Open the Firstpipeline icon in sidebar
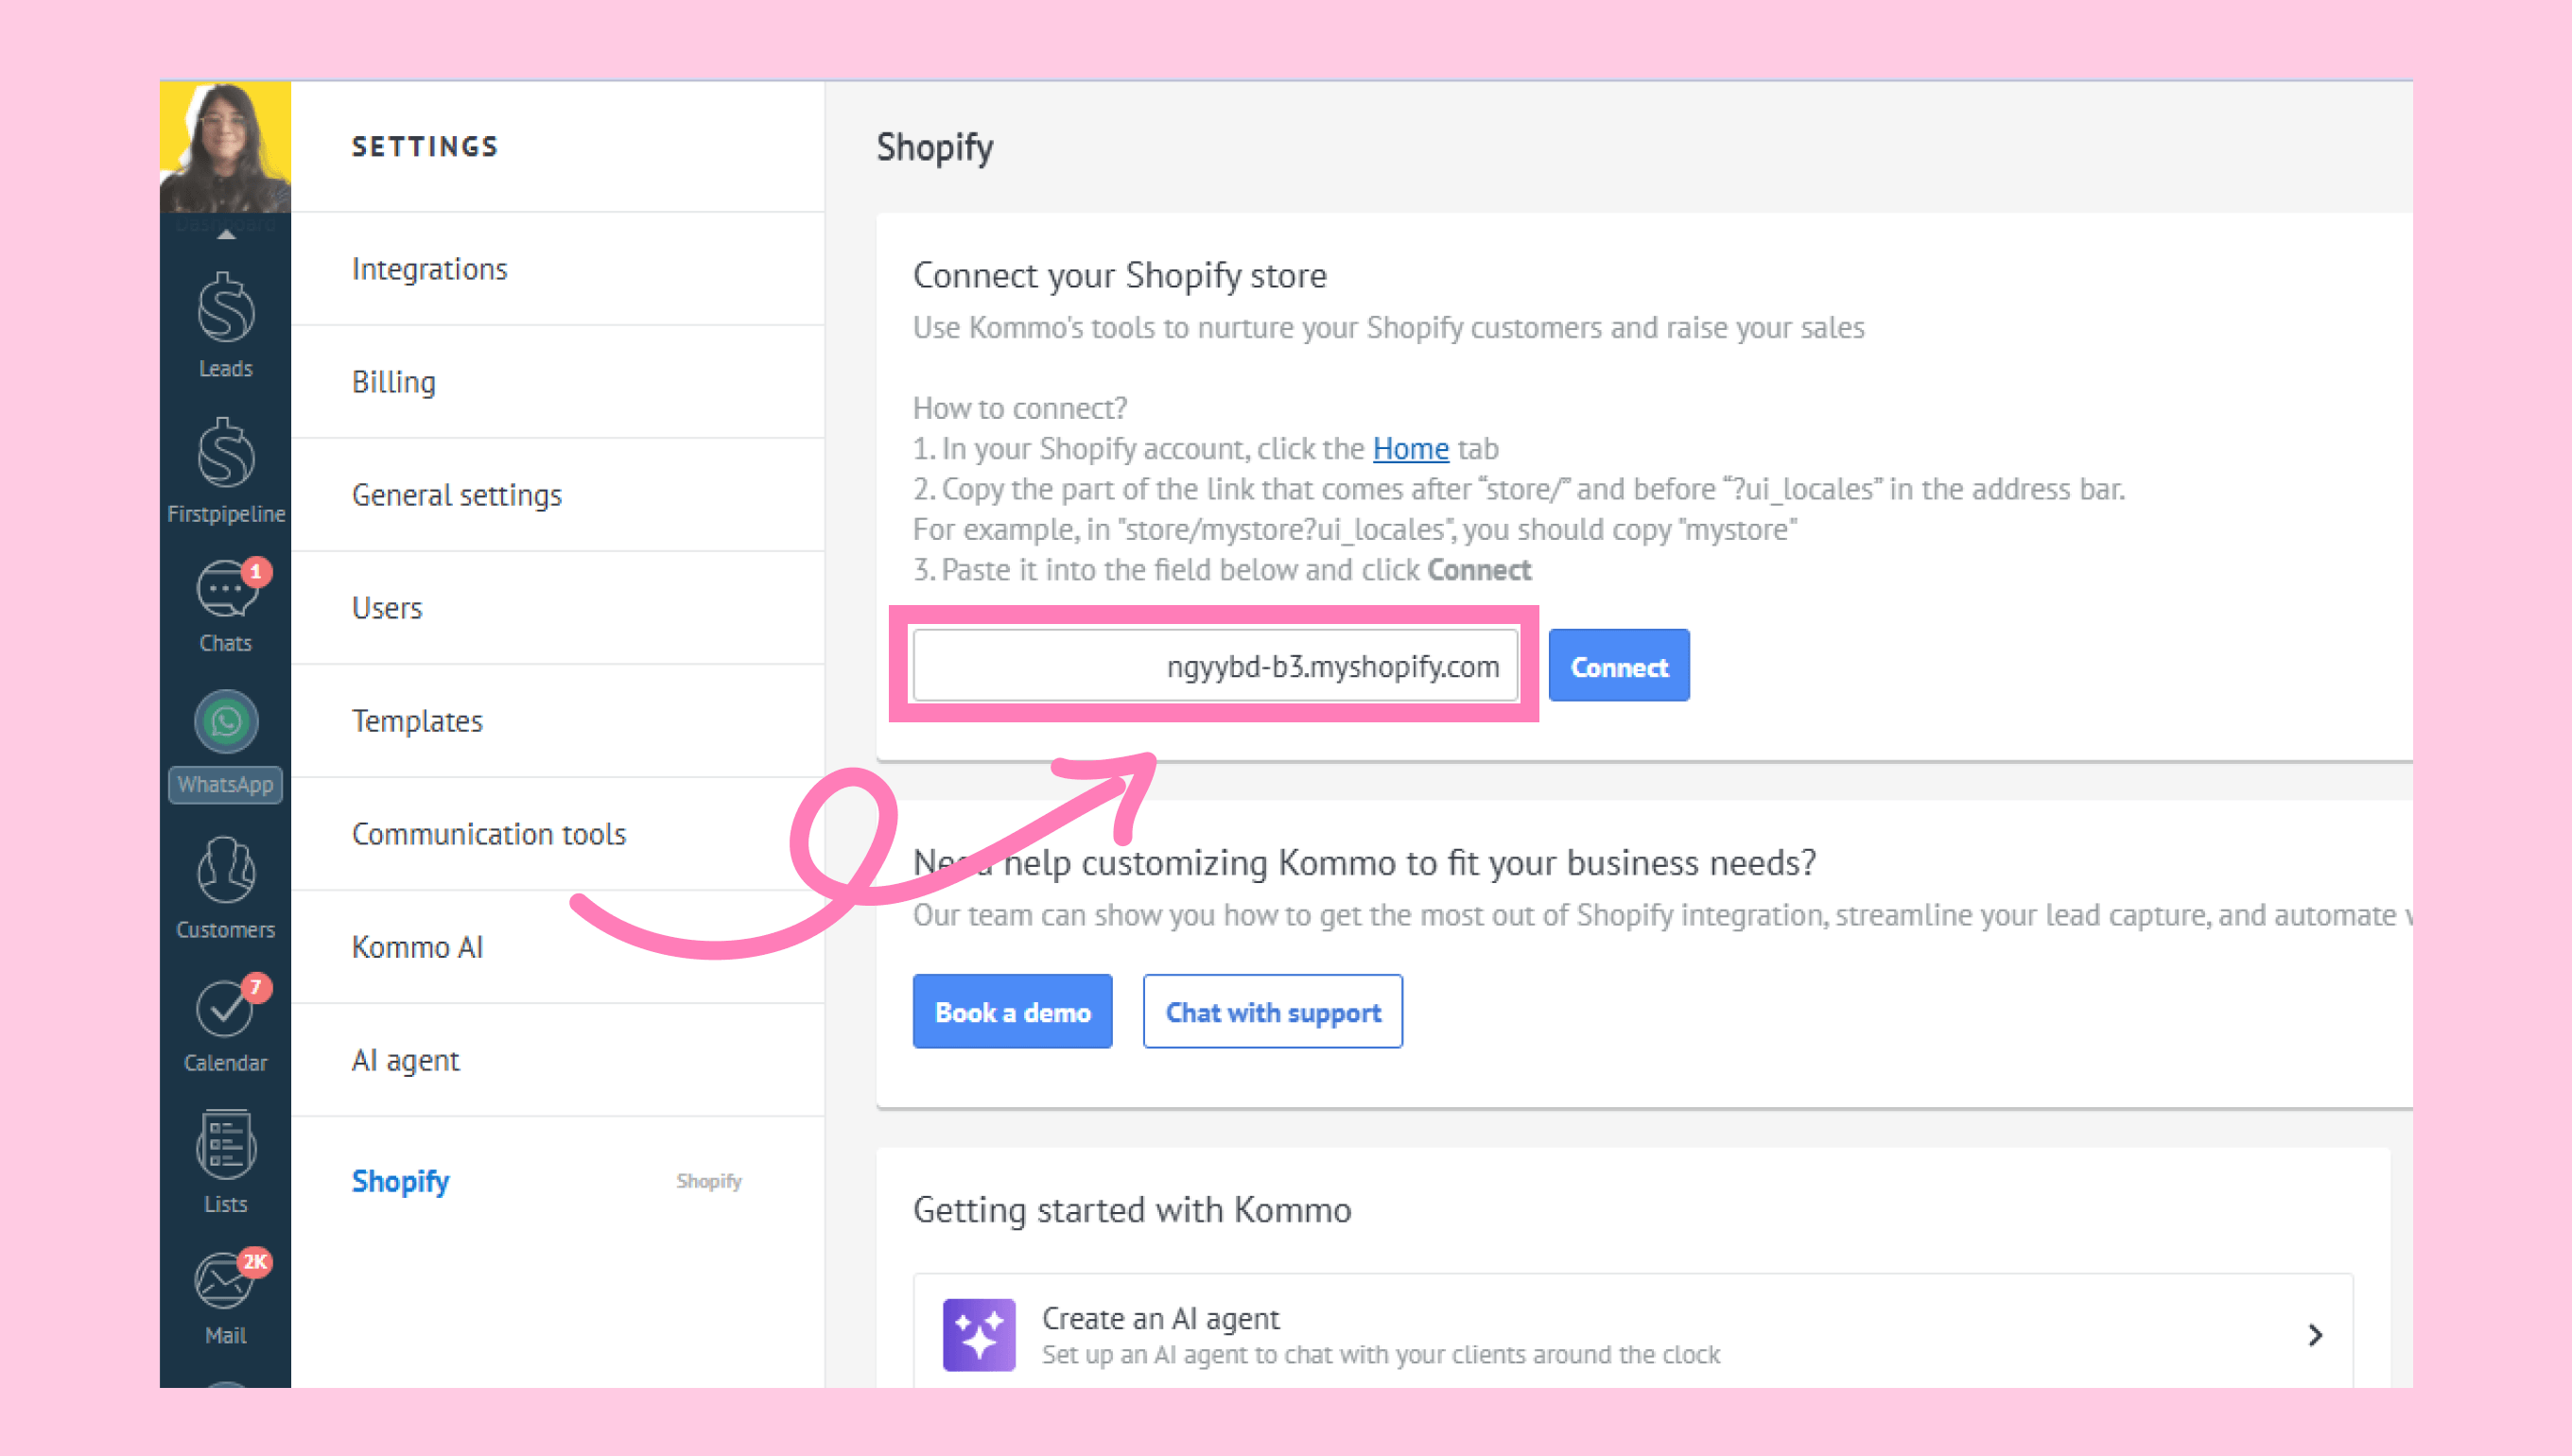Viewport: 2572px width, 1456px height. (x=225, y=470)
